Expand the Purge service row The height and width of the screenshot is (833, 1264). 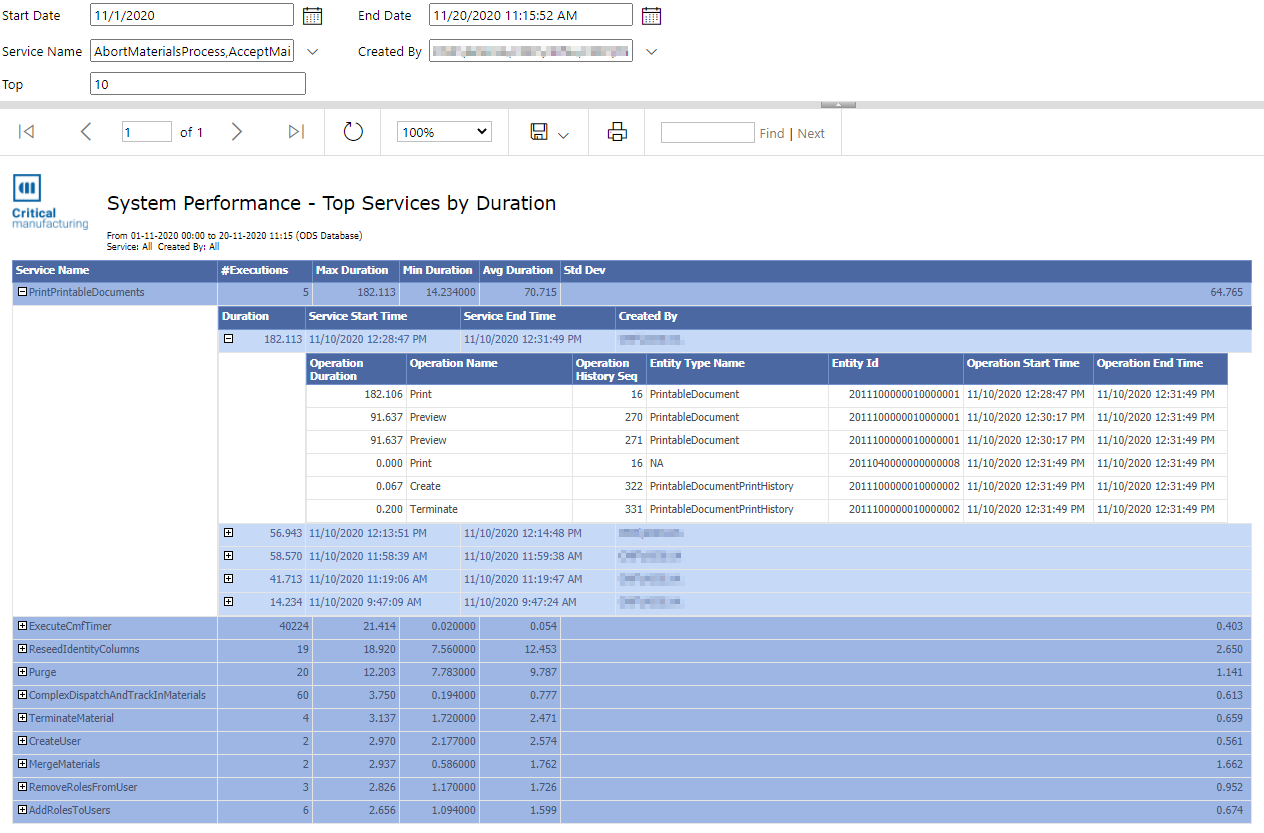coord(22,672)
